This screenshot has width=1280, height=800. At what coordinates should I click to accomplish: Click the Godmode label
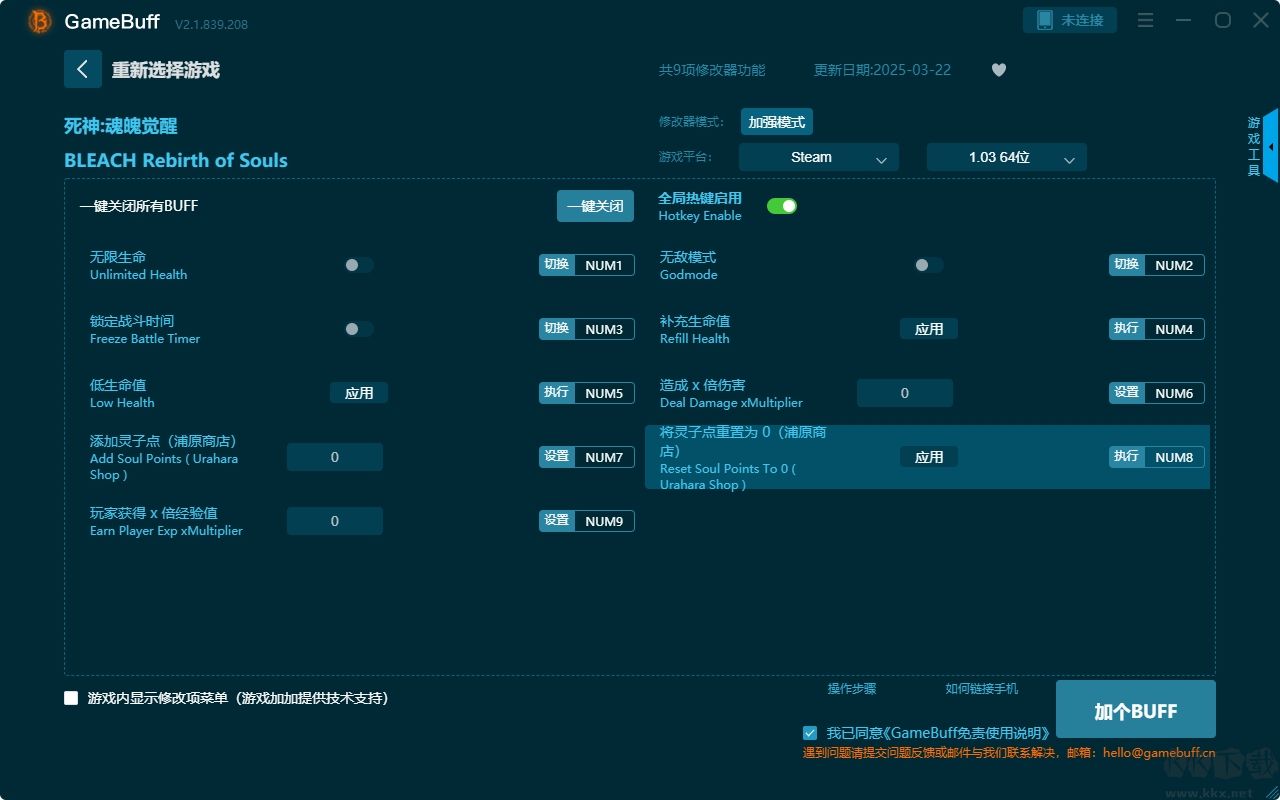click(689, 275)
